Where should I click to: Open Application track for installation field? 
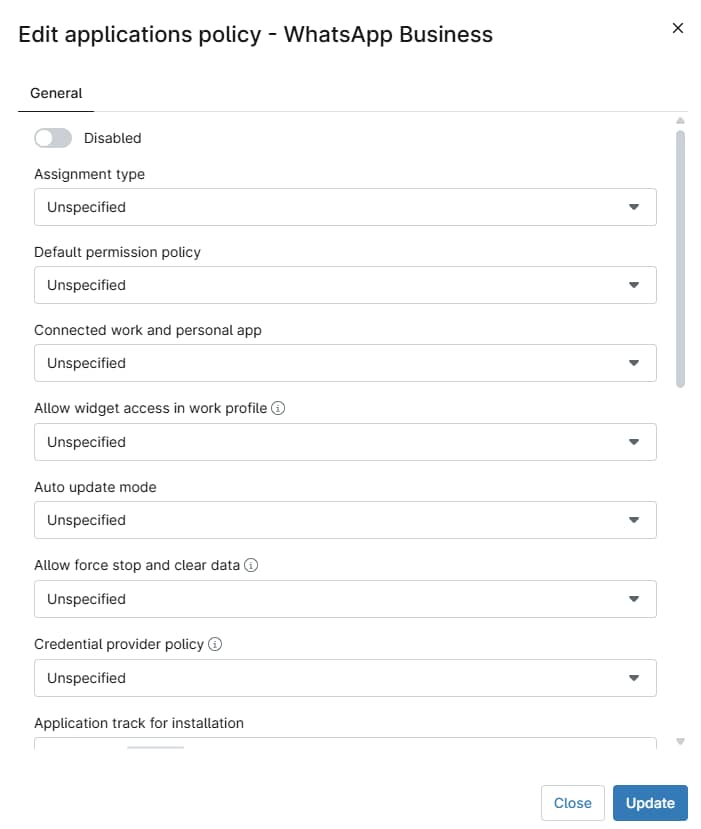[345, 743]
